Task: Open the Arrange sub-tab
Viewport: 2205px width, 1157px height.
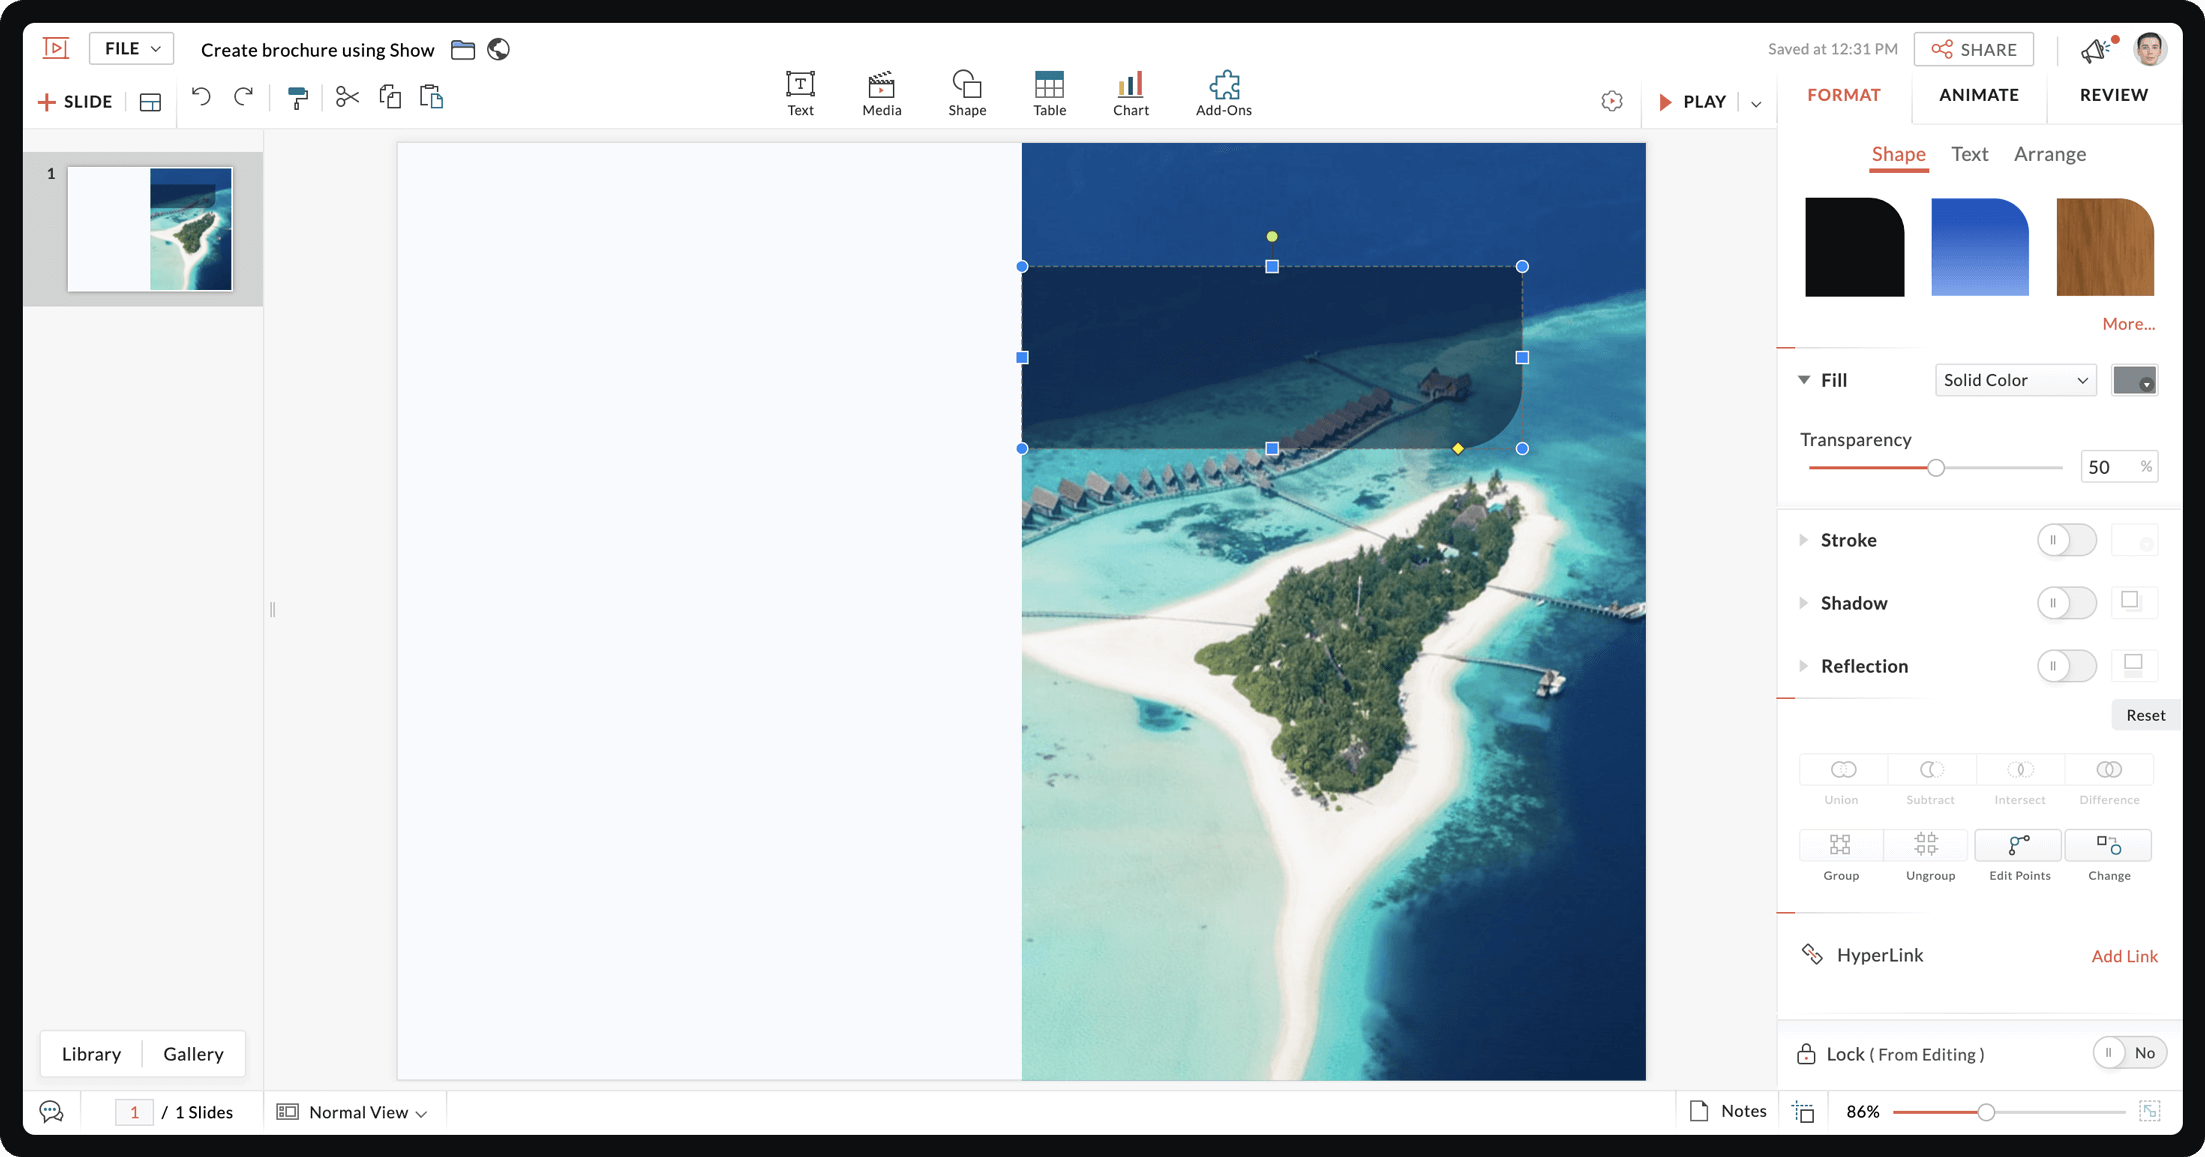Action: pyautogui.click(x=2049, y=154)
